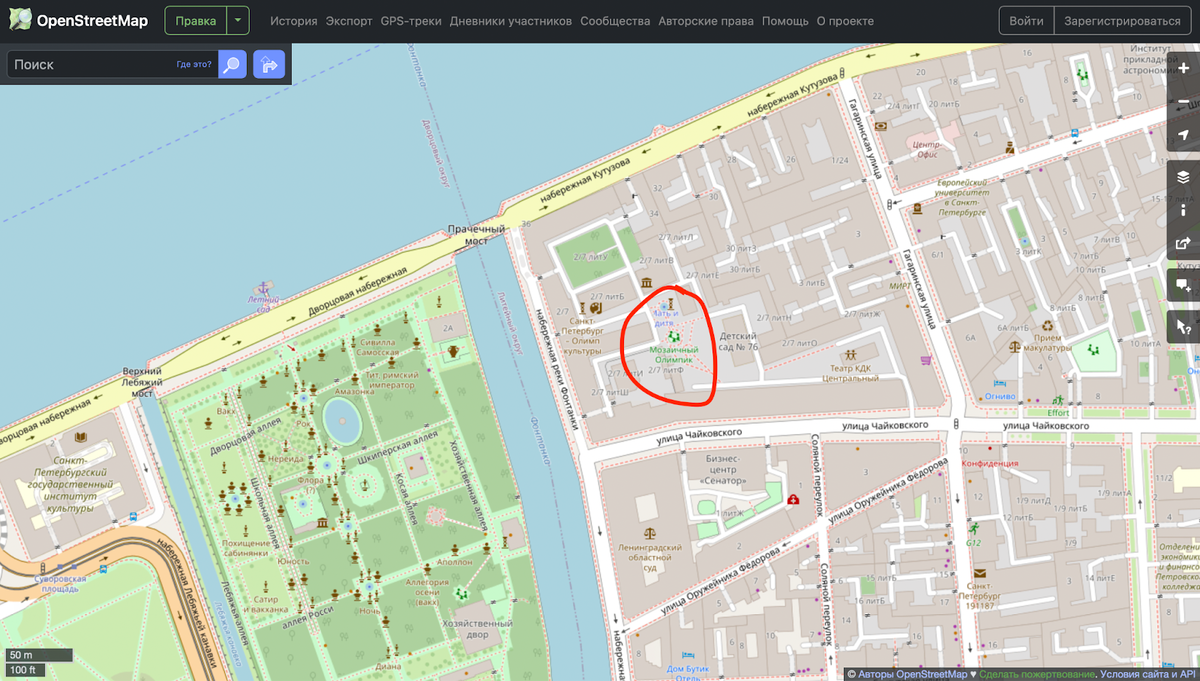Viewport: 1200px width, 681px height.
Task: Open the История menu item
Action: (x=293, y=21)
